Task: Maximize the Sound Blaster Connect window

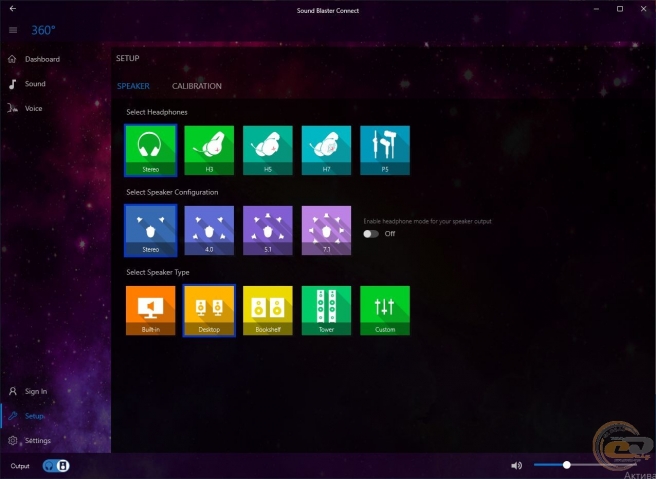Action: pos(620,9)
